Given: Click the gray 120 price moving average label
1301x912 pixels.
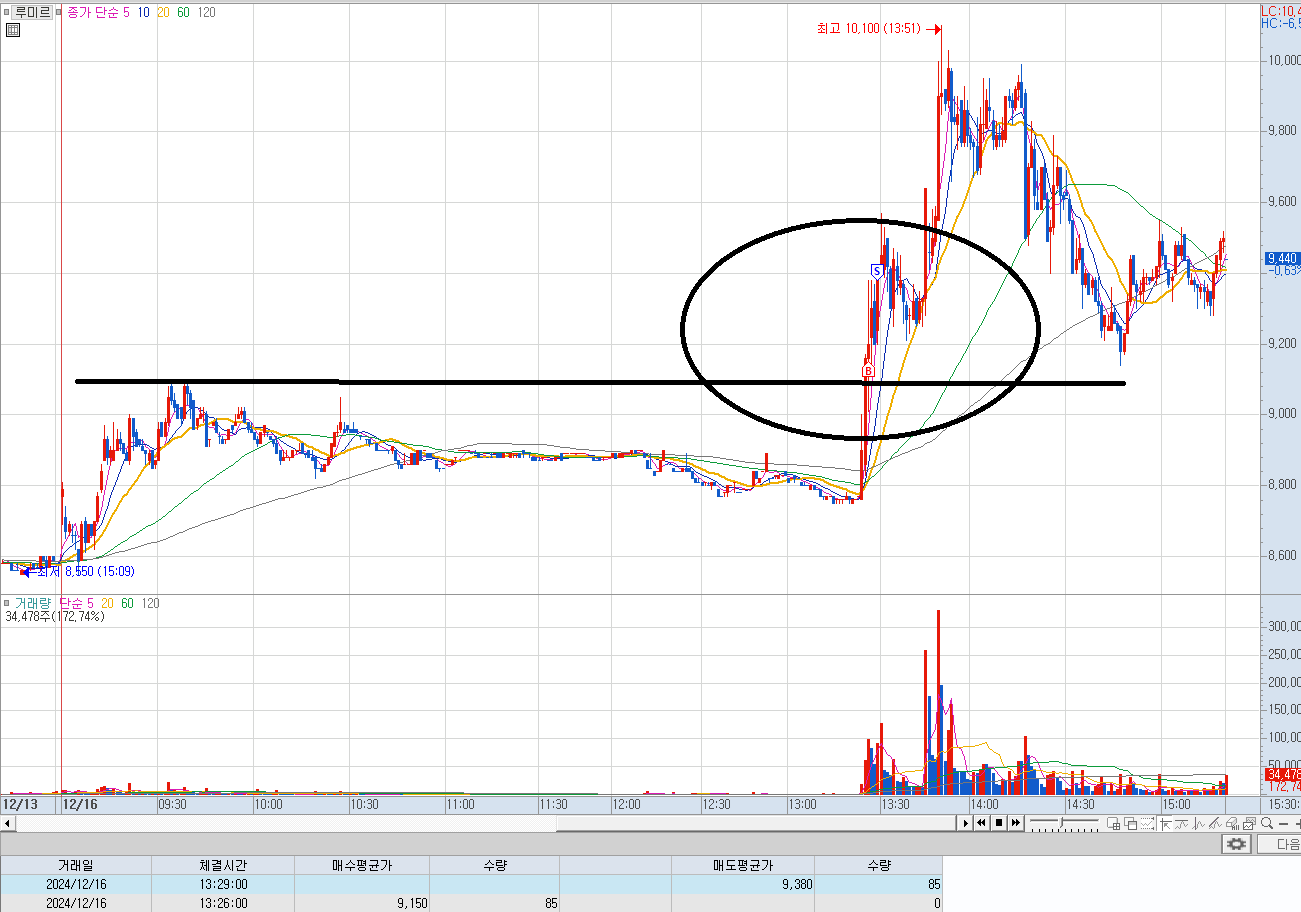Looking at the screenshot, I should (206, 12).
